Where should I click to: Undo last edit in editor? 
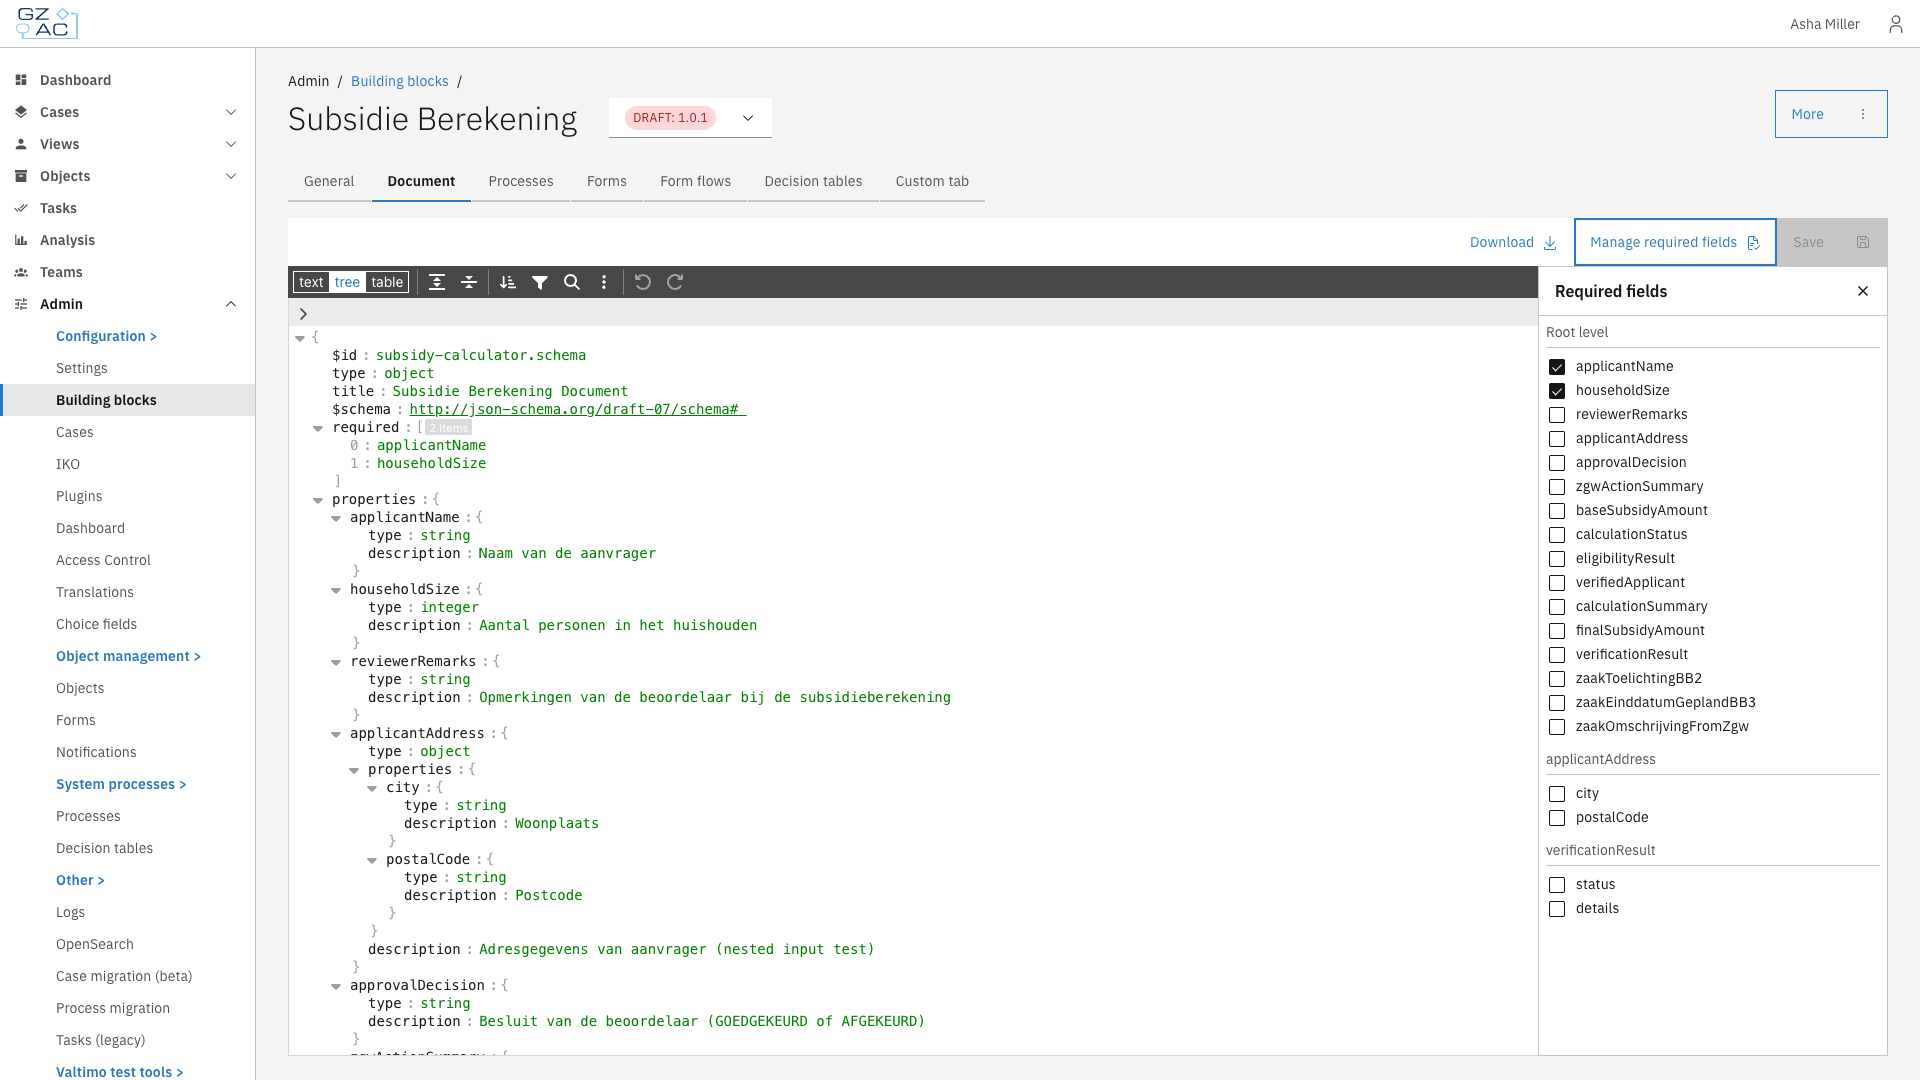[643, 282]
